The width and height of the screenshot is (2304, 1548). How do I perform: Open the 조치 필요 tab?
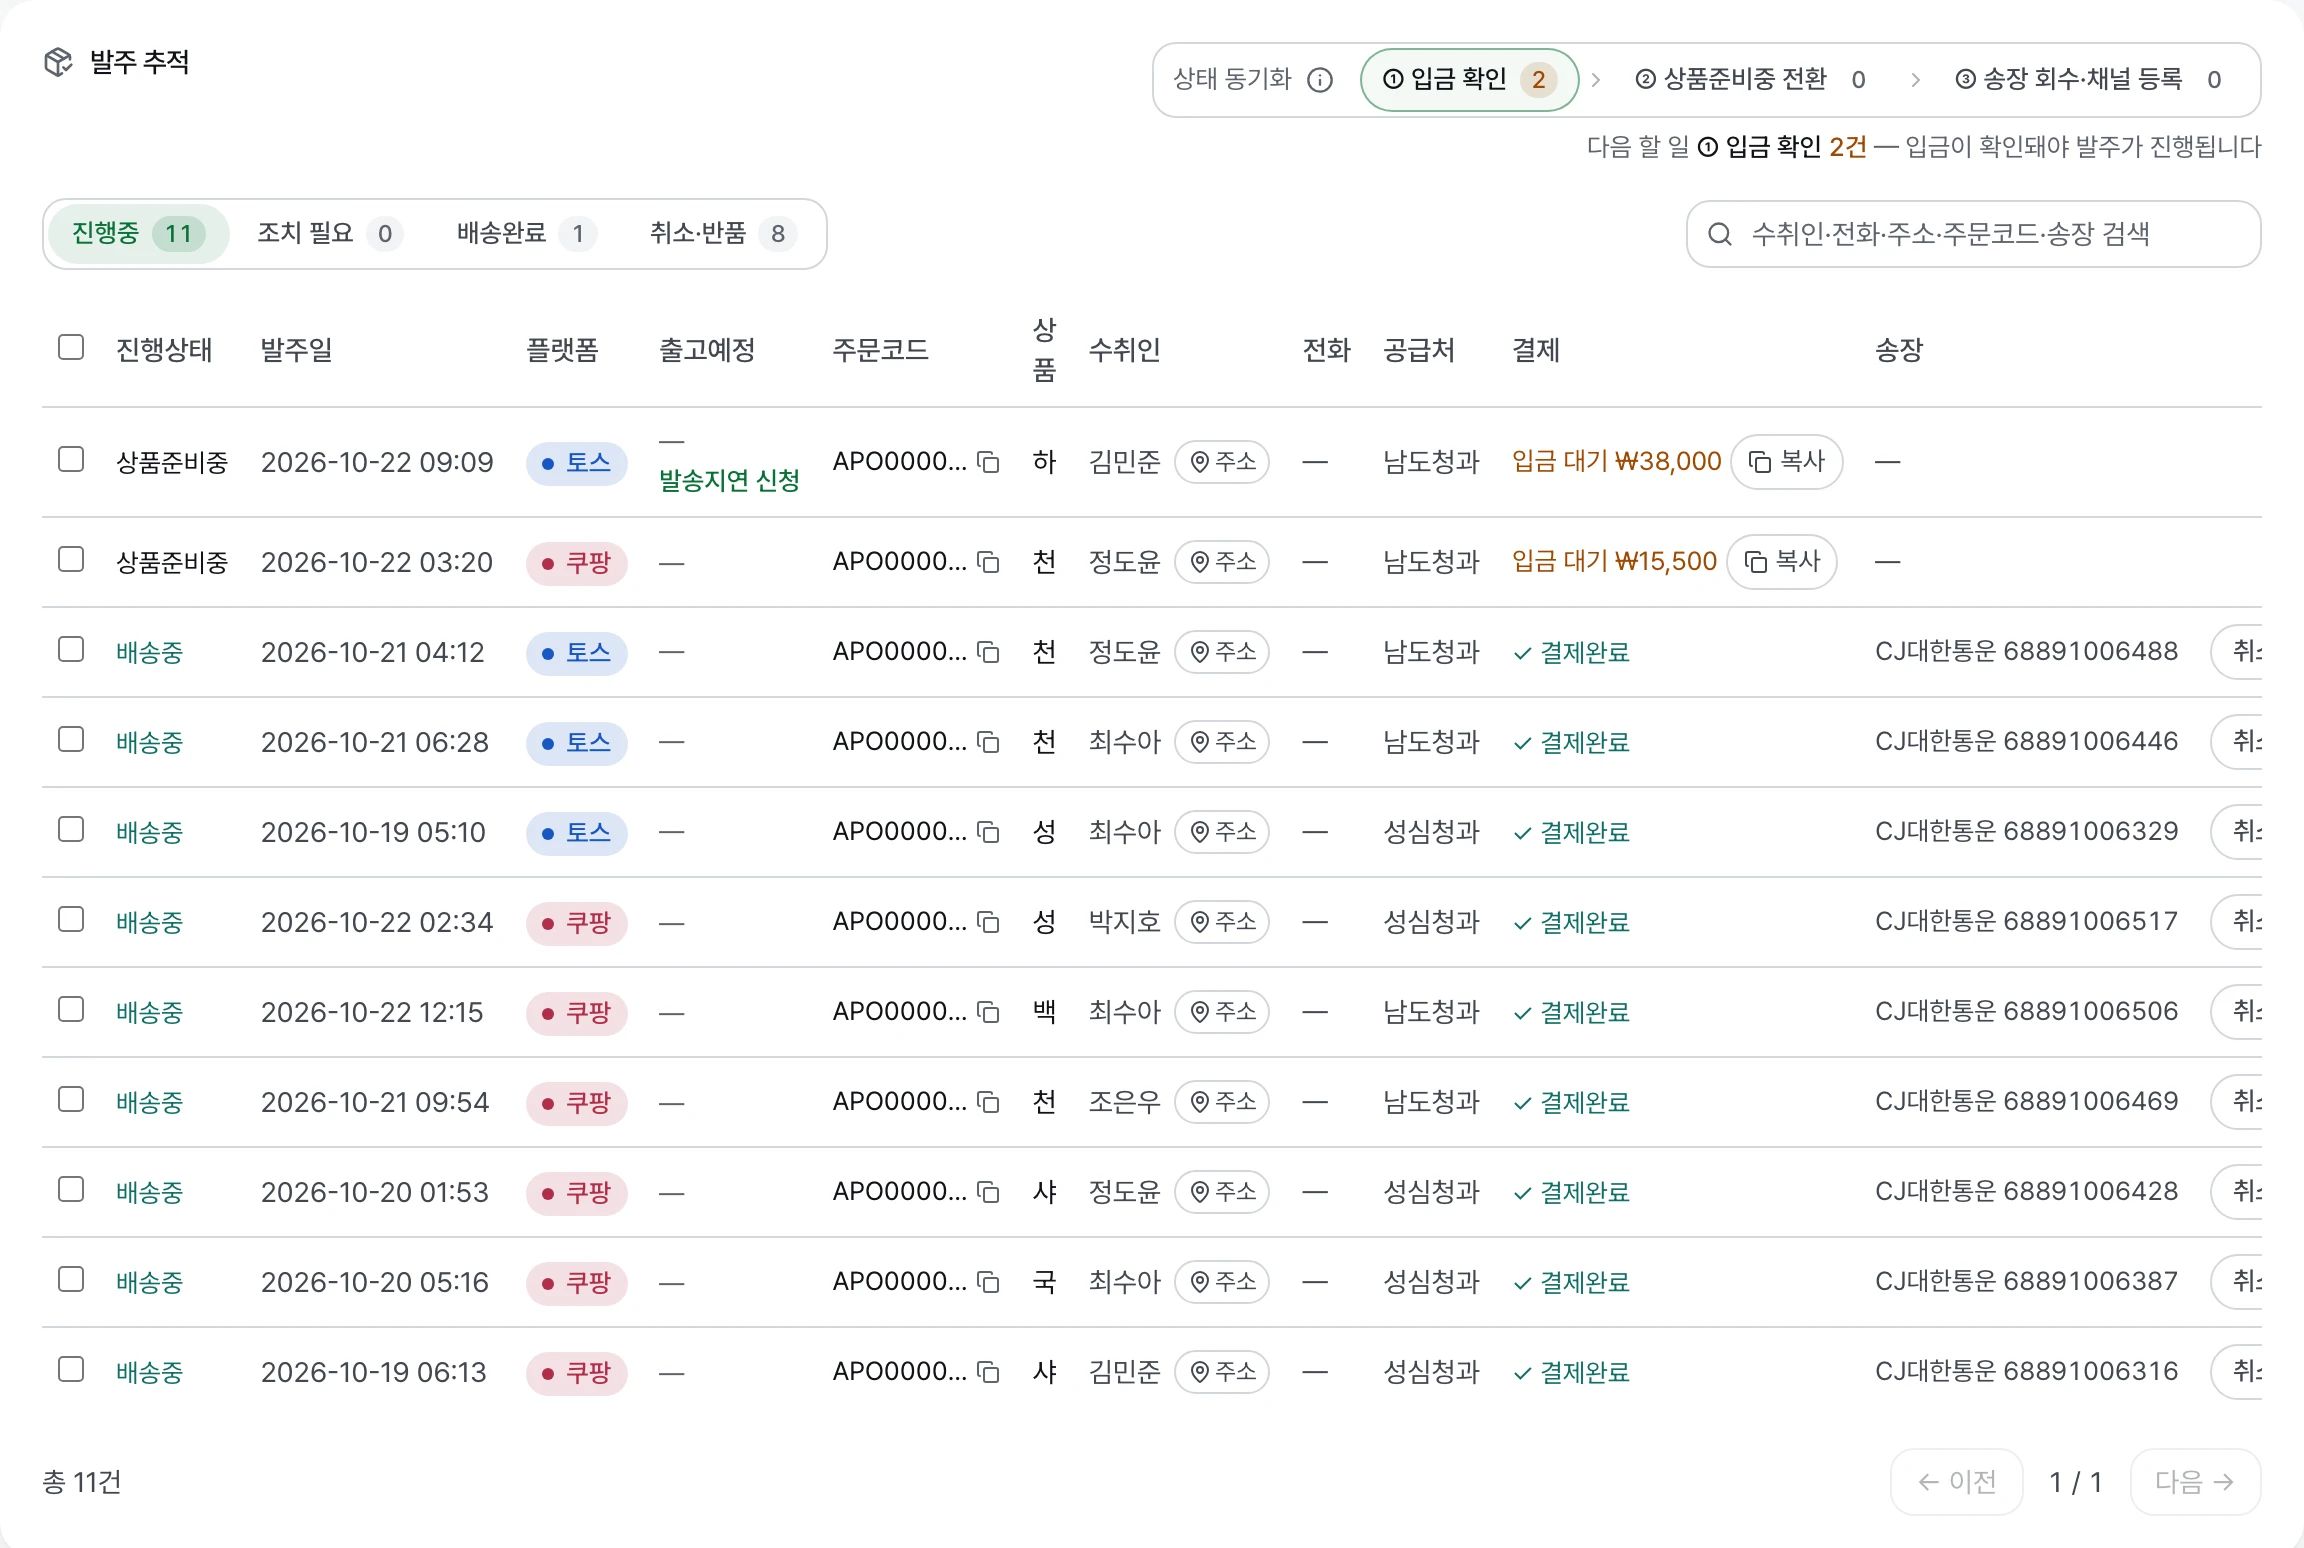click(x=330, y=234)
